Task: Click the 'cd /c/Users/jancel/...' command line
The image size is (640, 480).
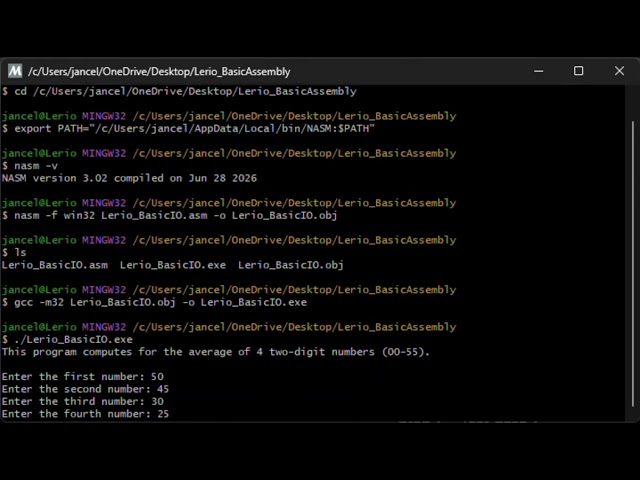Action: [x=179, y=91]
